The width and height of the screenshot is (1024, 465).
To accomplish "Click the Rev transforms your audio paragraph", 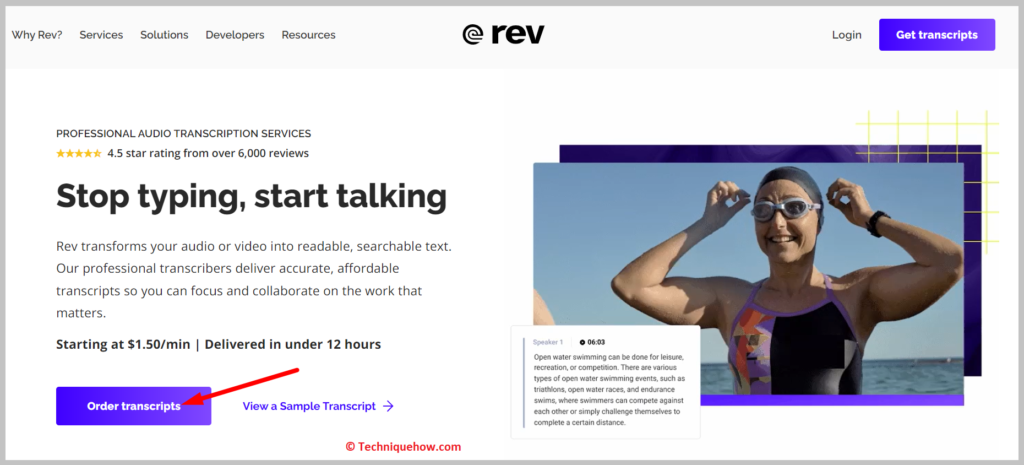I will (x=254, y=280).
